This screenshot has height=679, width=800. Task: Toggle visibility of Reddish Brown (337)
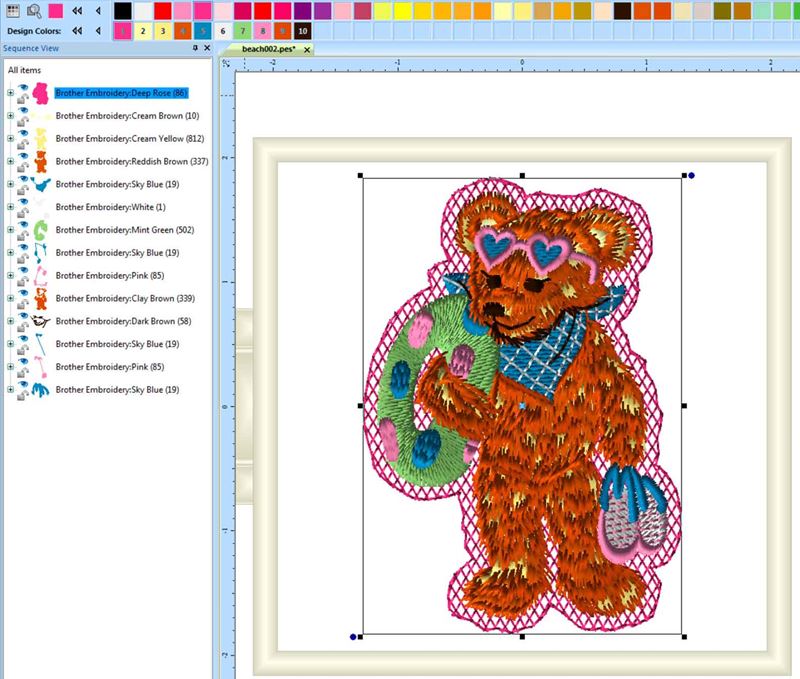click(x=23, y=156)
